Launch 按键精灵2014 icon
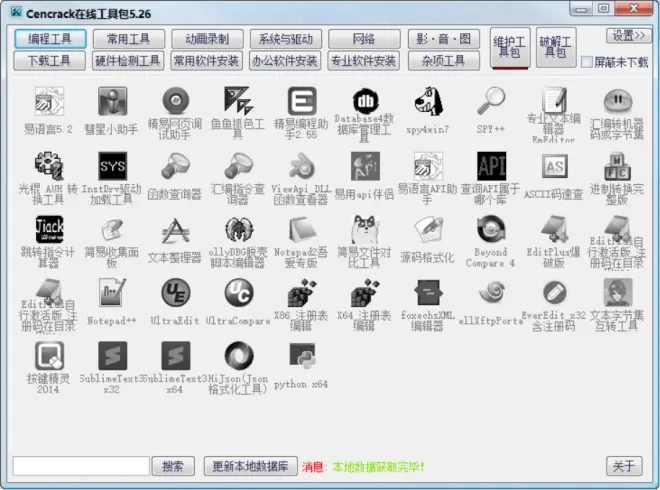This screenshot has width=660, height=490. pyautogui.click(x=49, y=356)
